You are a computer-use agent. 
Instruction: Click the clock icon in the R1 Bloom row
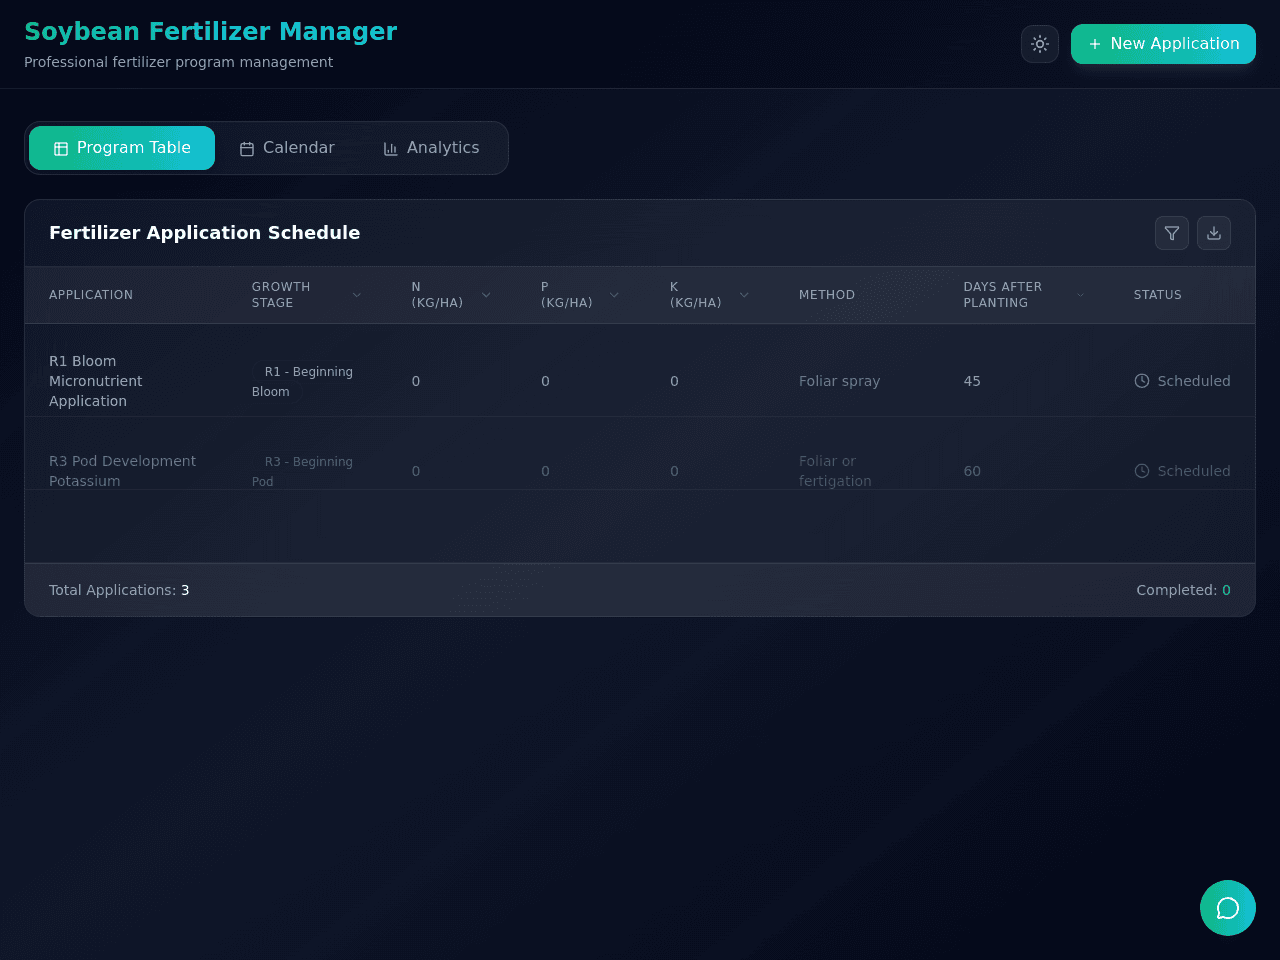tap(1142, 381)
